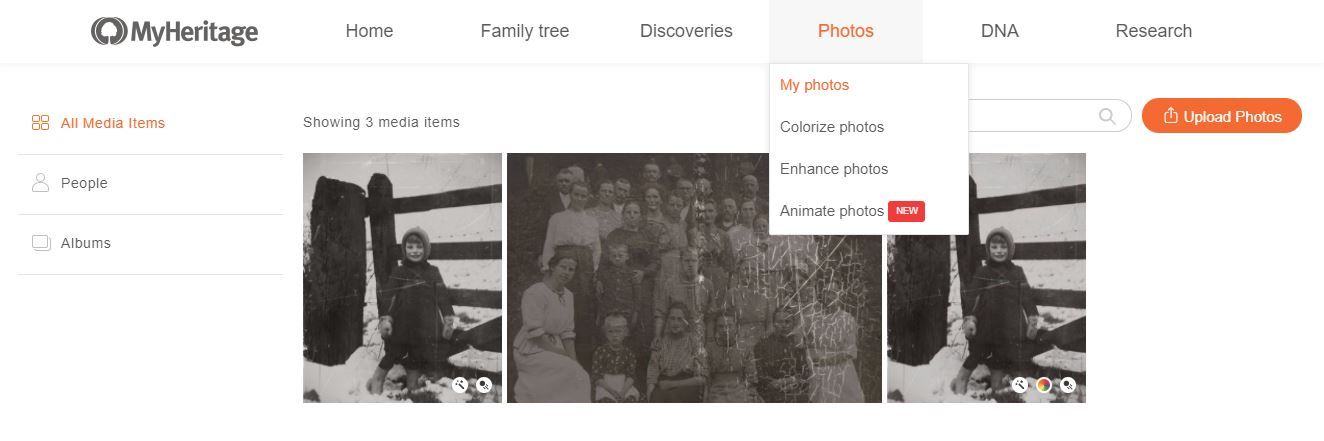Select Enhance photos menu entry
The height and width of the screenshot is (441, 1324).
point(834,169)
